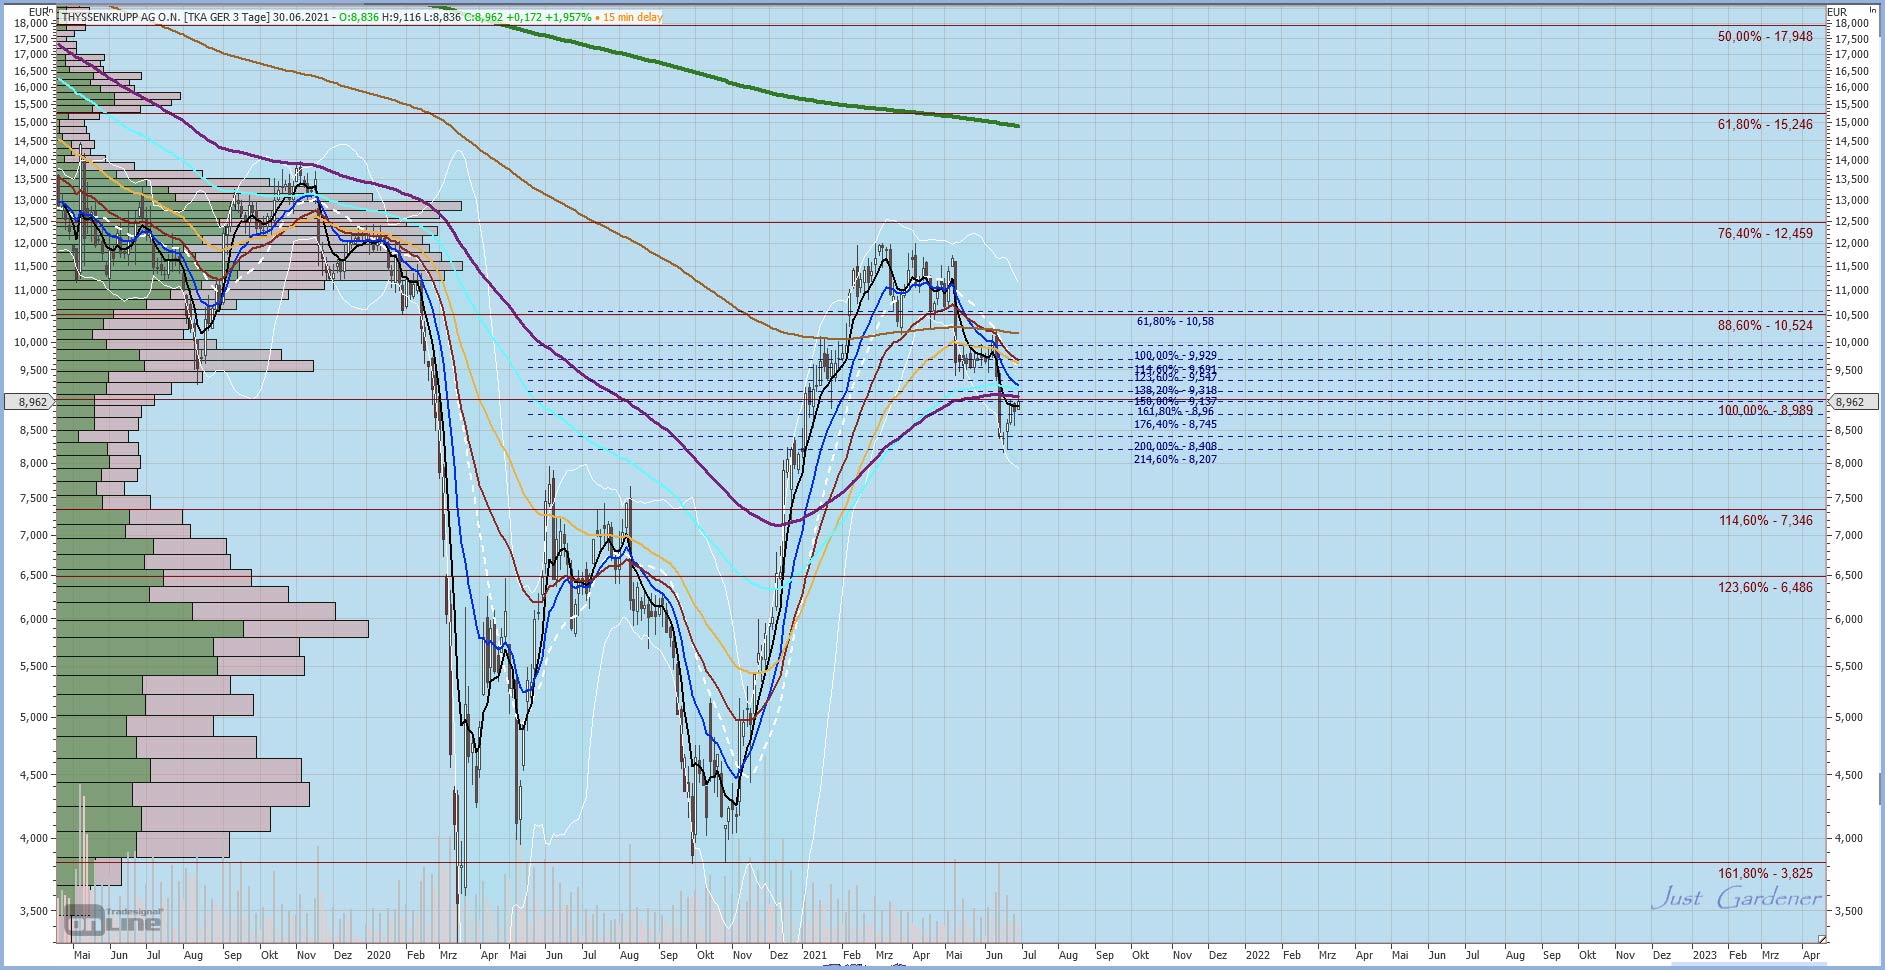Click Fibonacci label '50,00% - 17,948'
Screen dimensions: 1885x970
(x=1765, y=37)
